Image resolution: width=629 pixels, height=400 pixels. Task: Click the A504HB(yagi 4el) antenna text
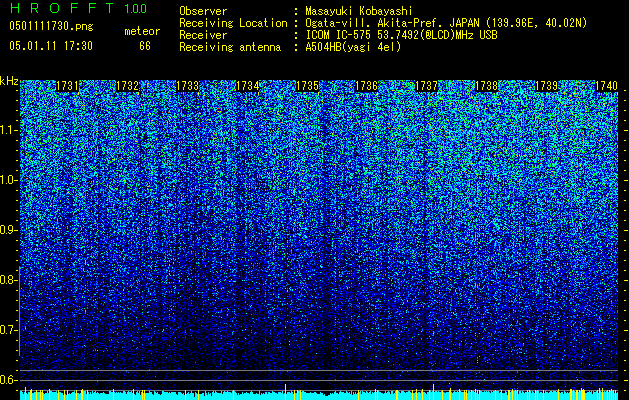[353, 47]
